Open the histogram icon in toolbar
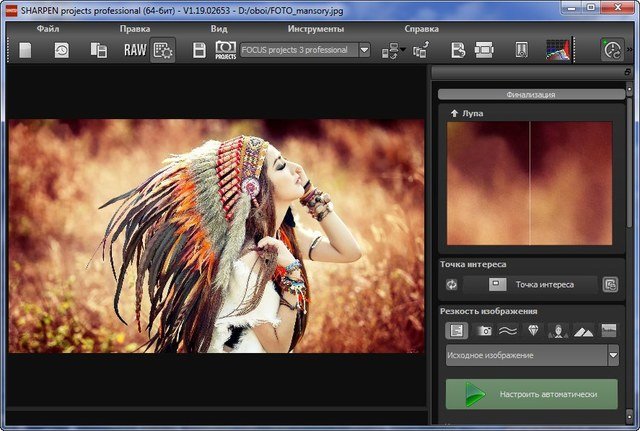The width and height of the screenshot is (640, 431). point(558,50)
